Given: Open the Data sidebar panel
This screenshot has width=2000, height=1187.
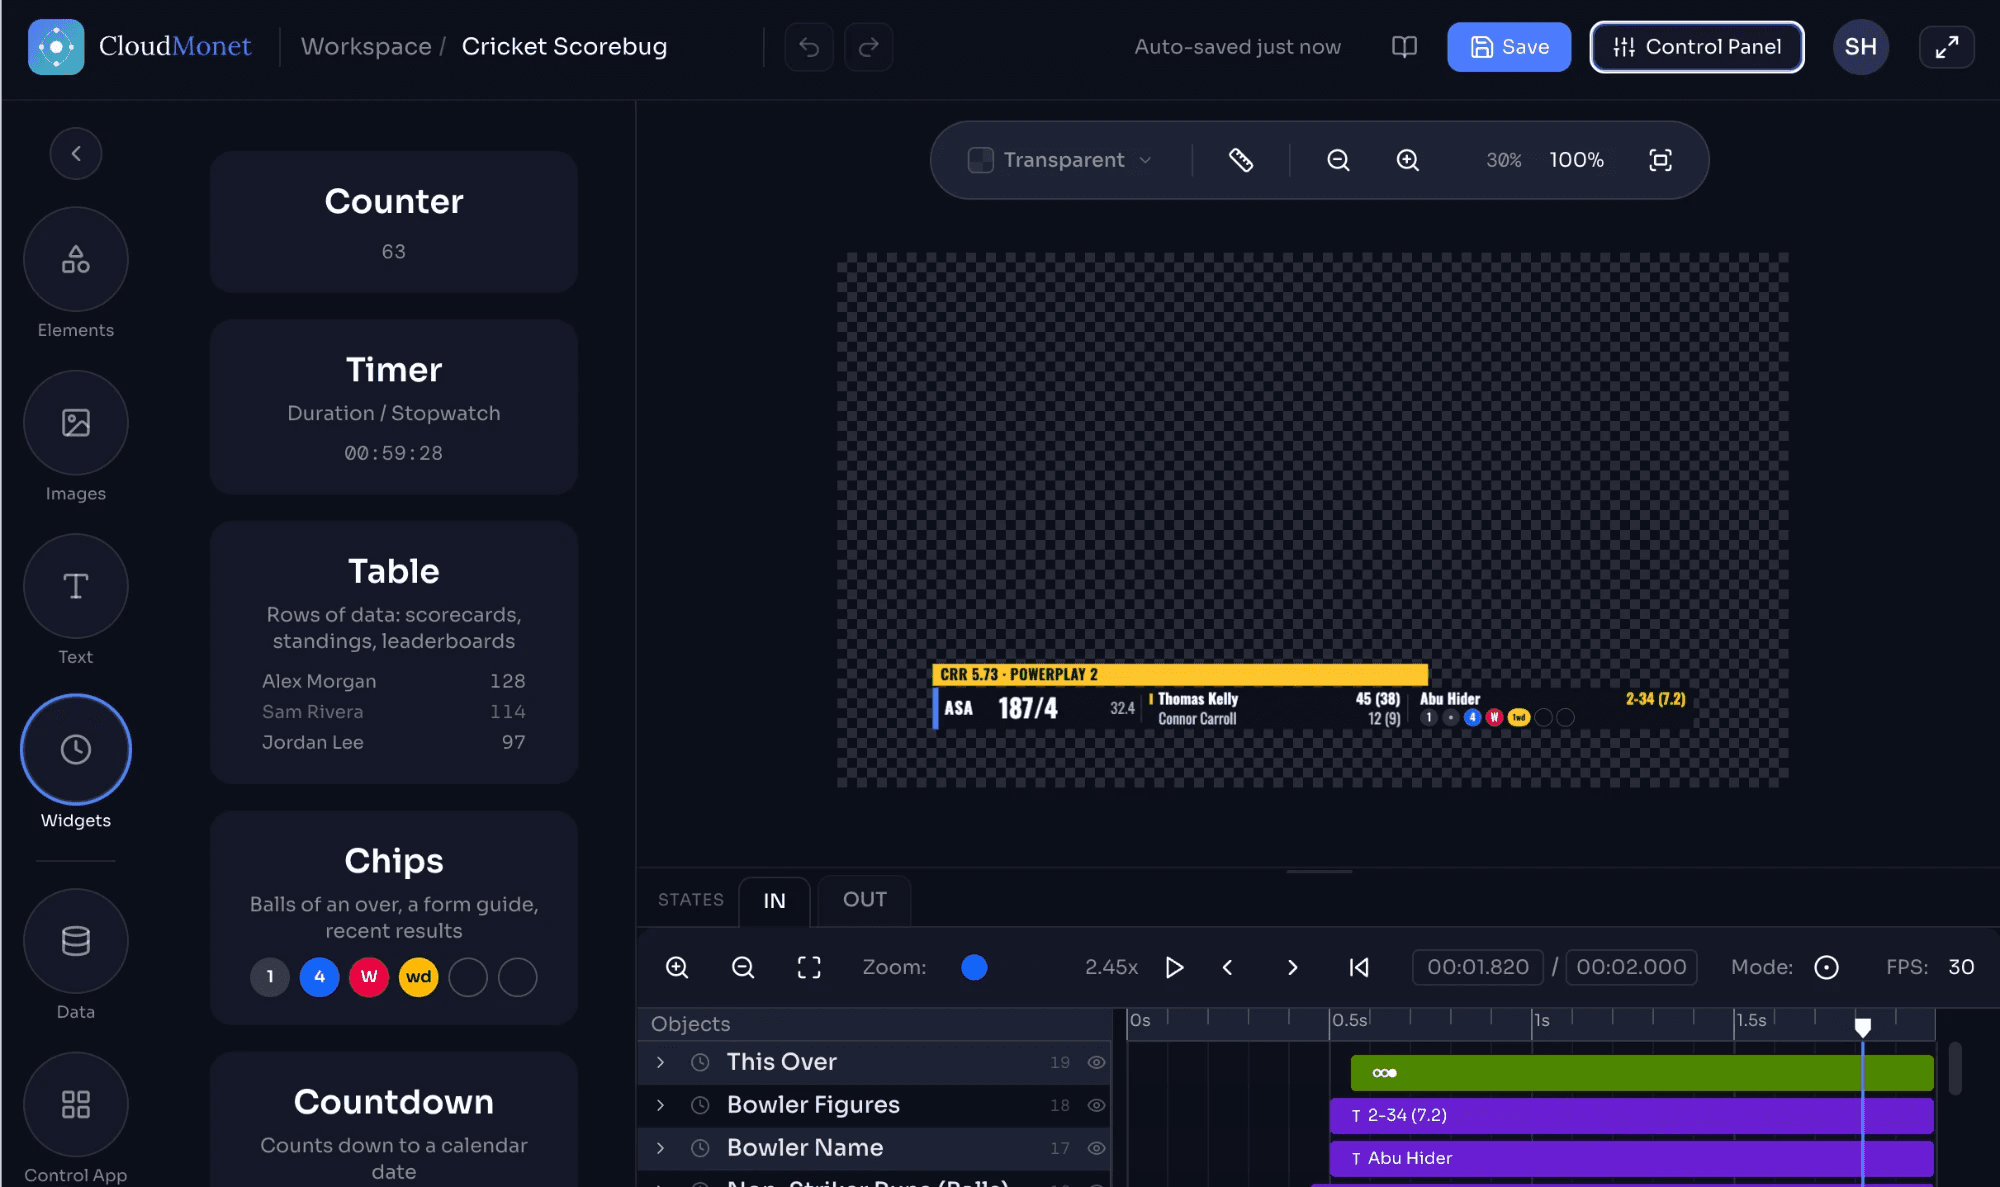Looking at the screenshot, I should (76, 941).
